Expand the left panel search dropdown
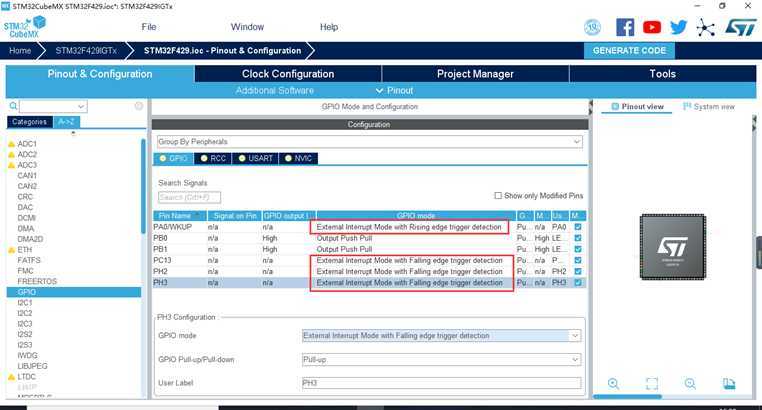Screen dimensions: 762x410 point(81,106)
